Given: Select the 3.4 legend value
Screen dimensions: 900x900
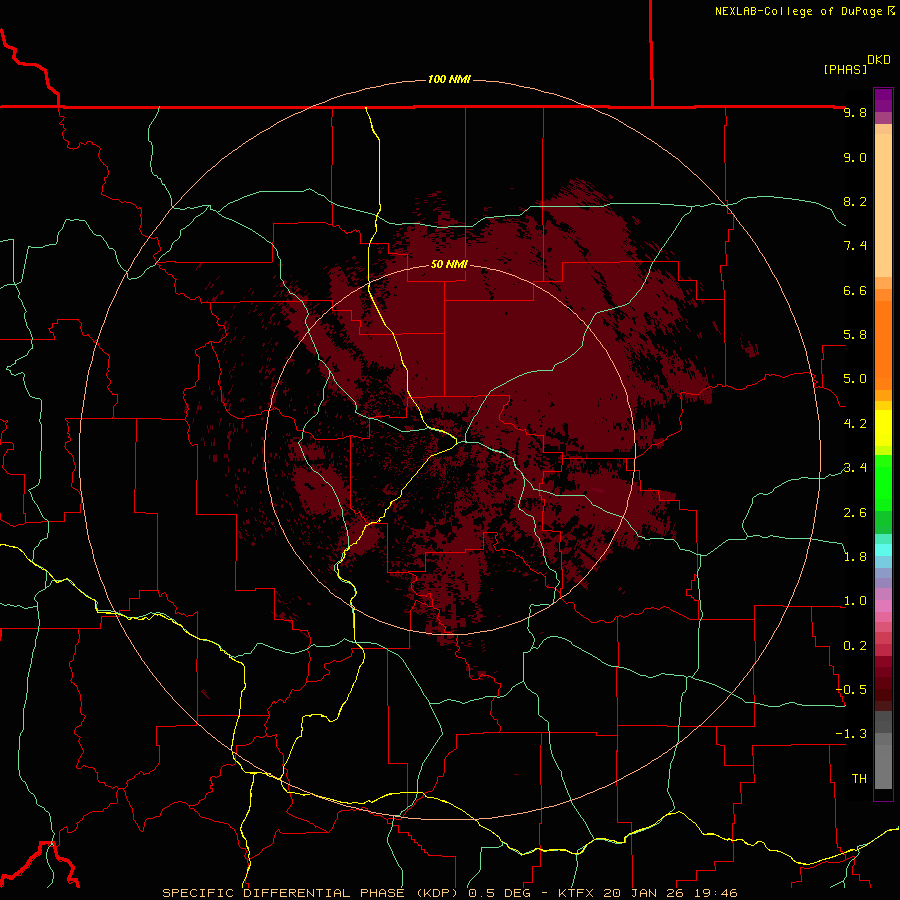Looking at the screenshot, I should coord(855,468).
